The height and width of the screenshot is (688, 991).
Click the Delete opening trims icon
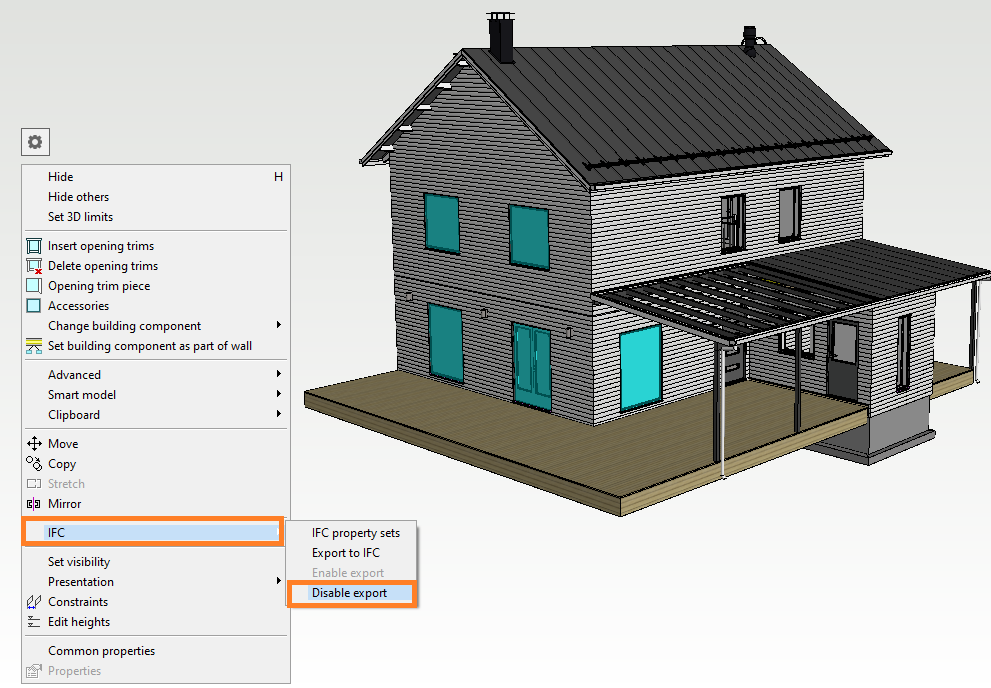(34, 266)
